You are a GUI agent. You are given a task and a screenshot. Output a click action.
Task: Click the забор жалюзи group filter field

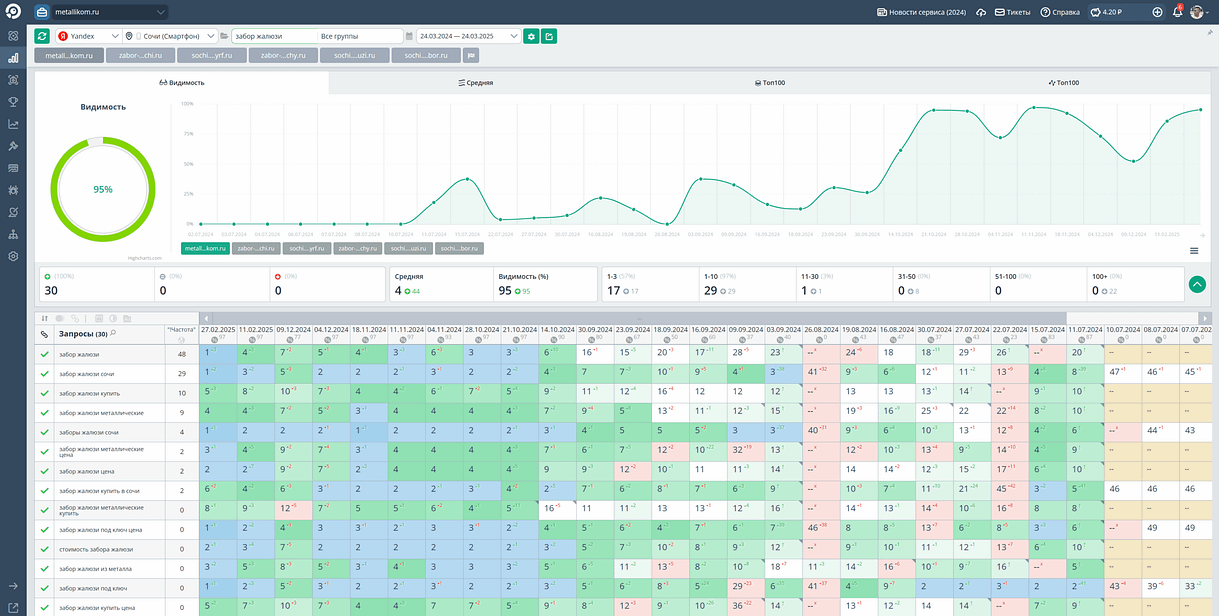click(272, 36)
